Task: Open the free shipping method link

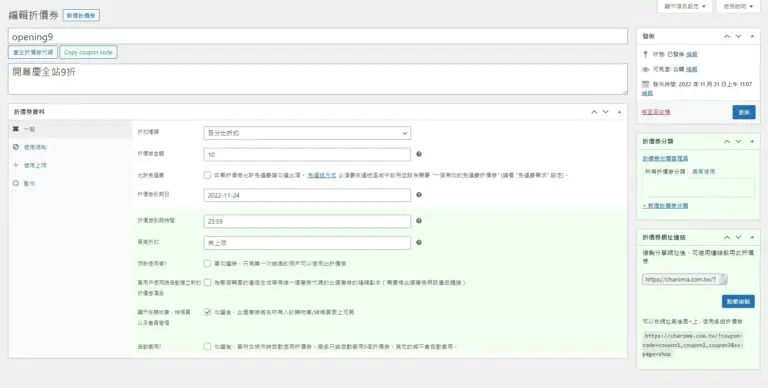Action: [x=322, y=175]
